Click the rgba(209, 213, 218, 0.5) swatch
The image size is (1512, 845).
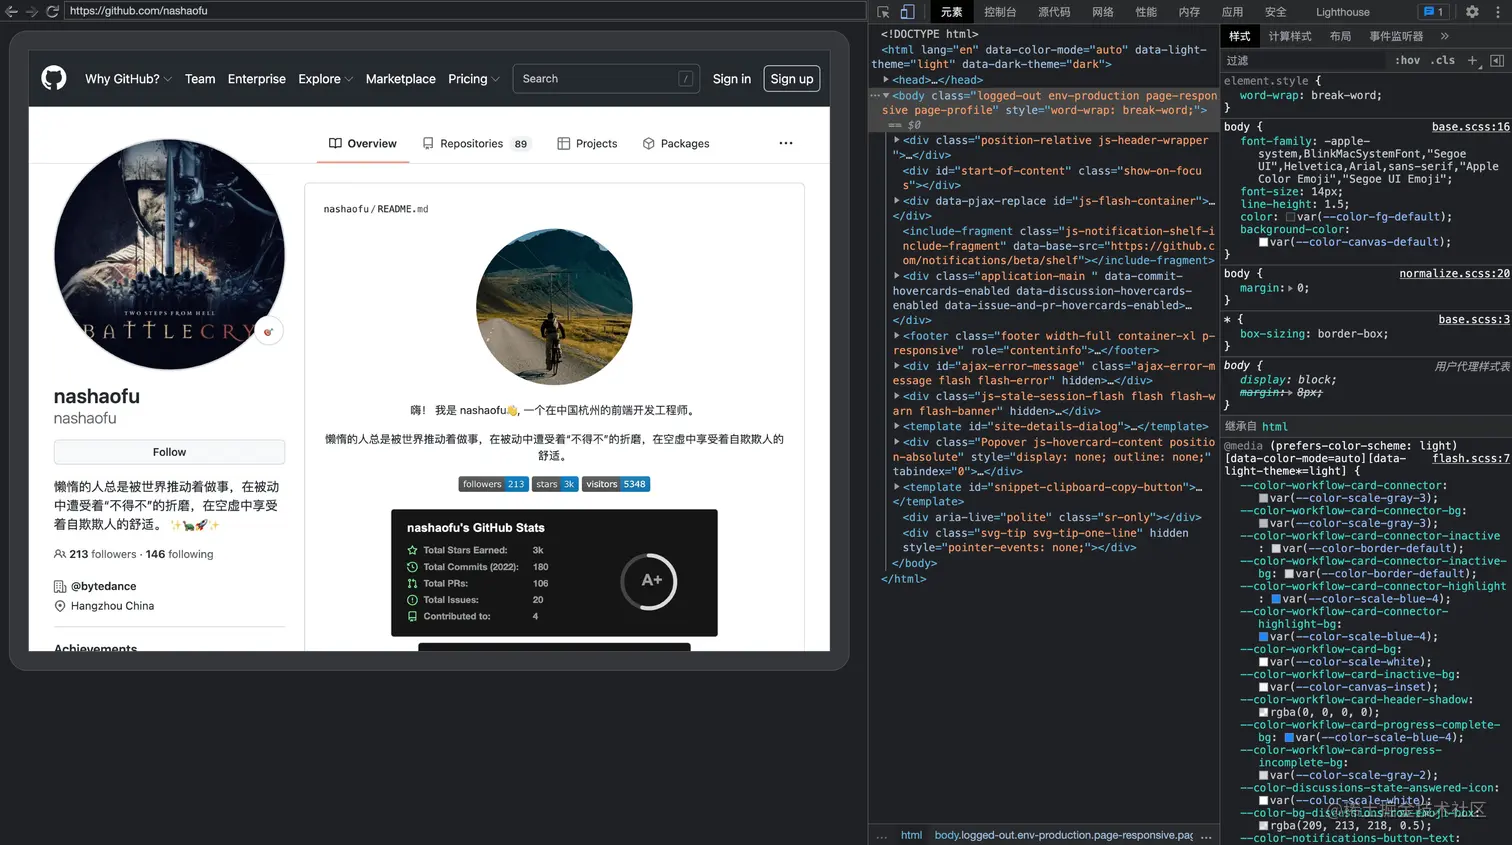[x=1263, y=826]
